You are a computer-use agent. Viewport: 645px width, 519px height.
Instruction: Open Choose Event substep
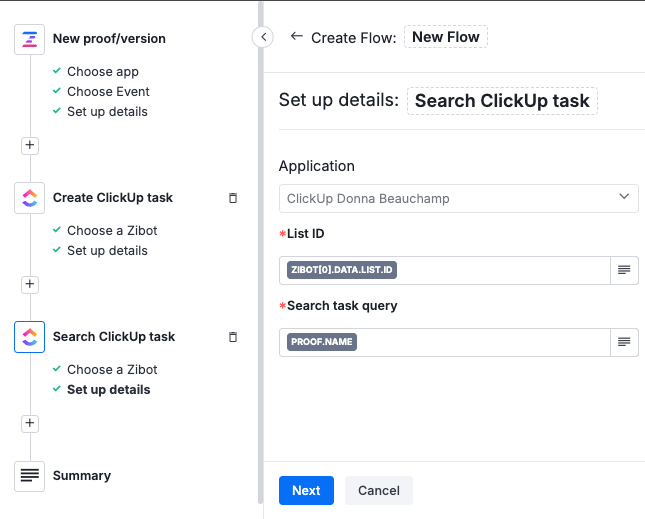[108, 91]
